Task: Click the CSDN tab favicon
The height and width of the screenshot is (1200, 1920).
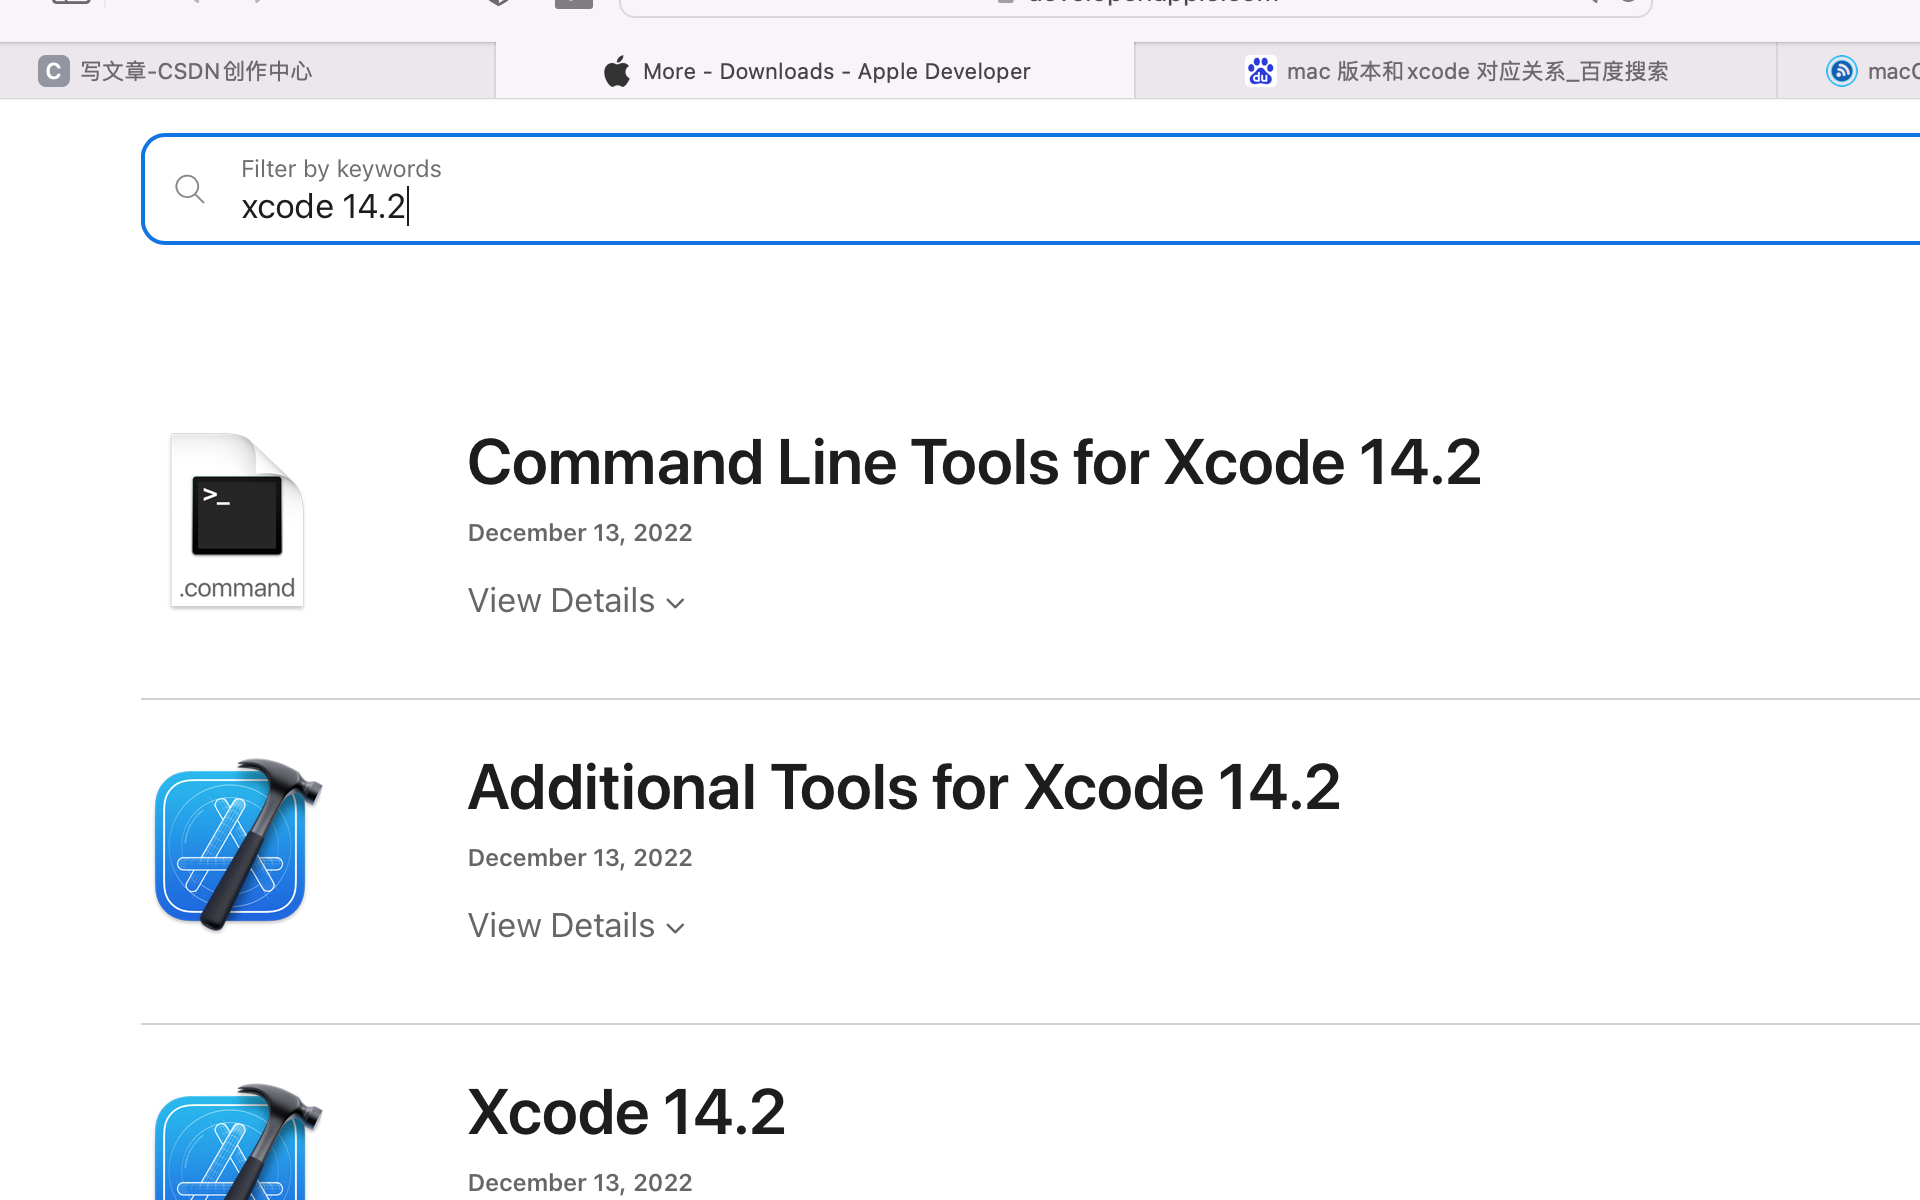Action: pos(53,71)
